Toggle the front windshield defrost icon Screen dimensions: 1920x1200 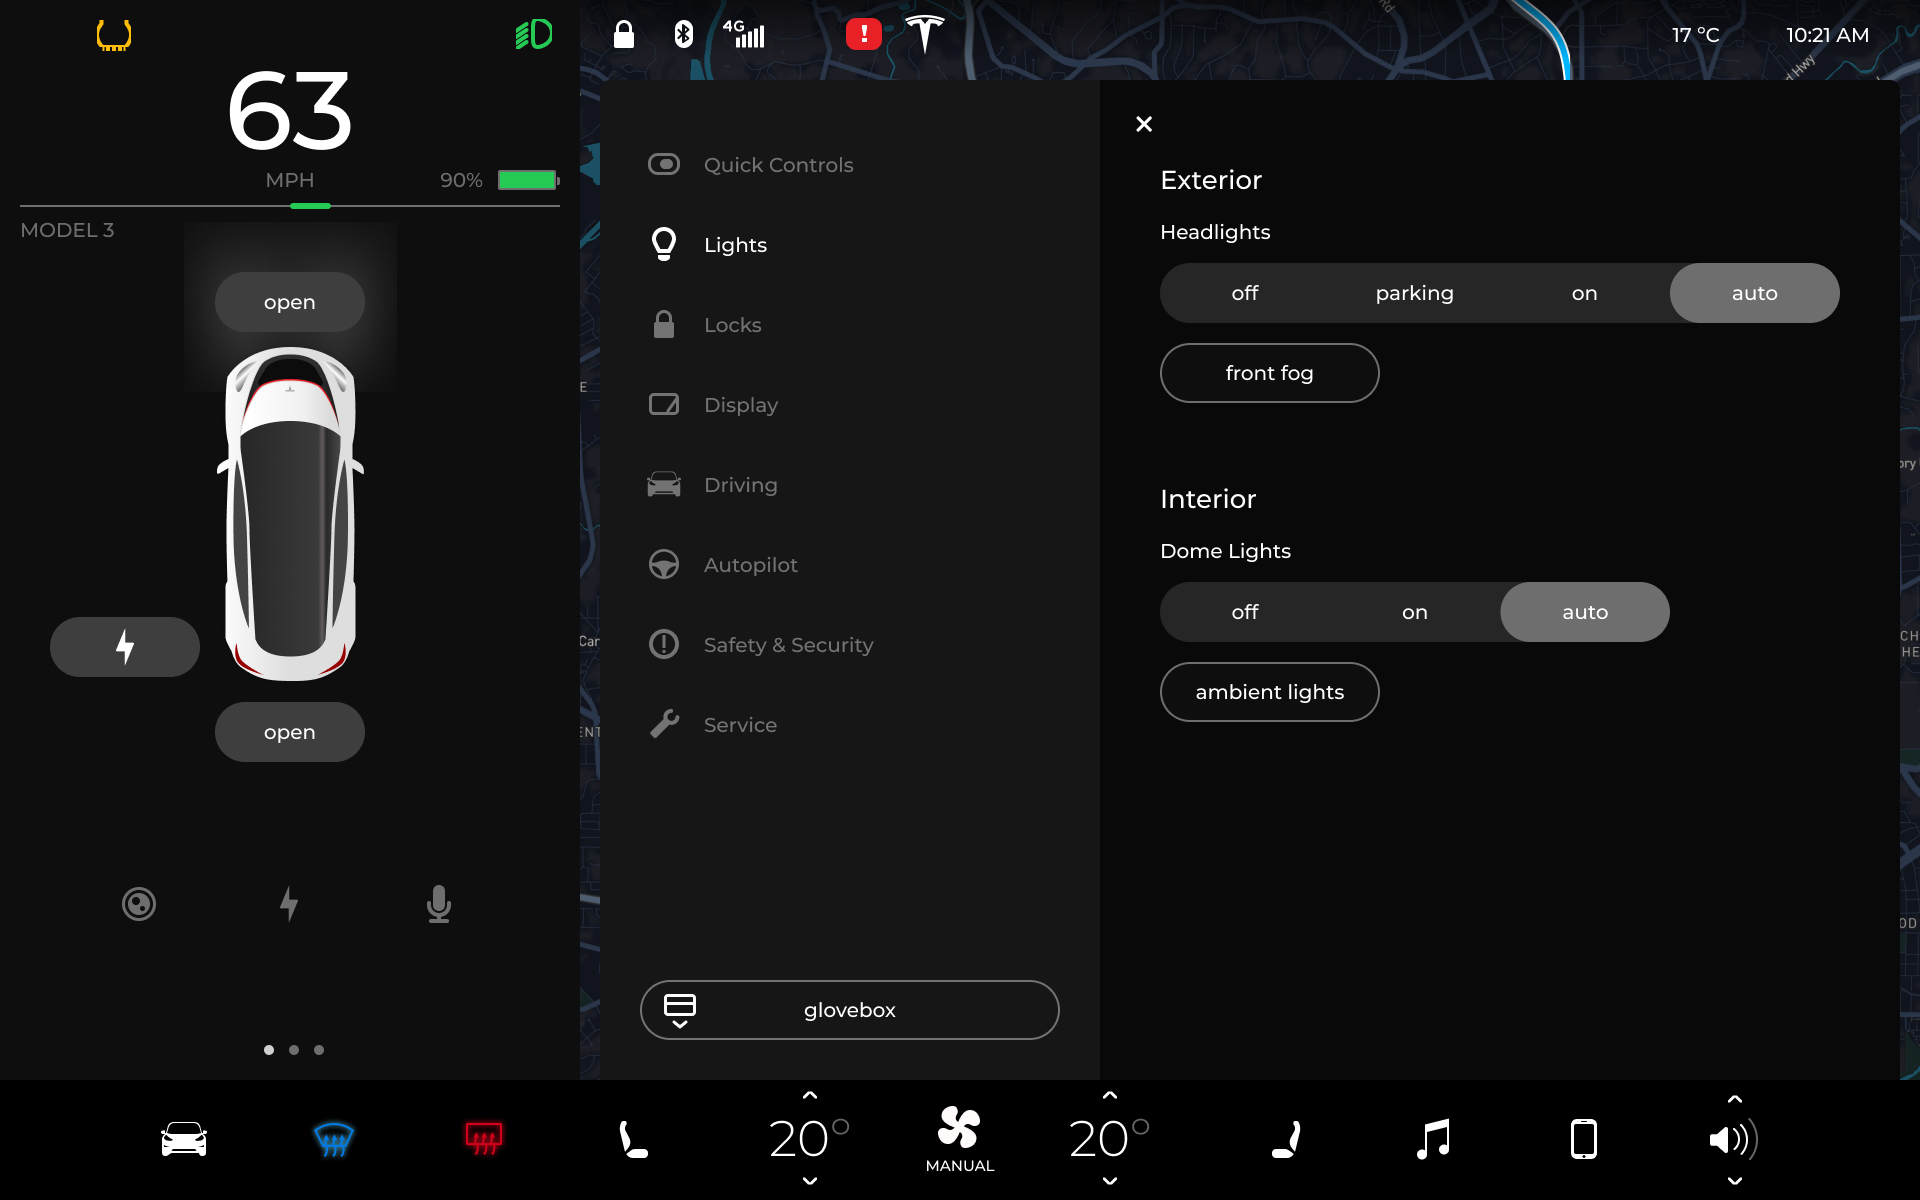click(x=333, y=1139)
